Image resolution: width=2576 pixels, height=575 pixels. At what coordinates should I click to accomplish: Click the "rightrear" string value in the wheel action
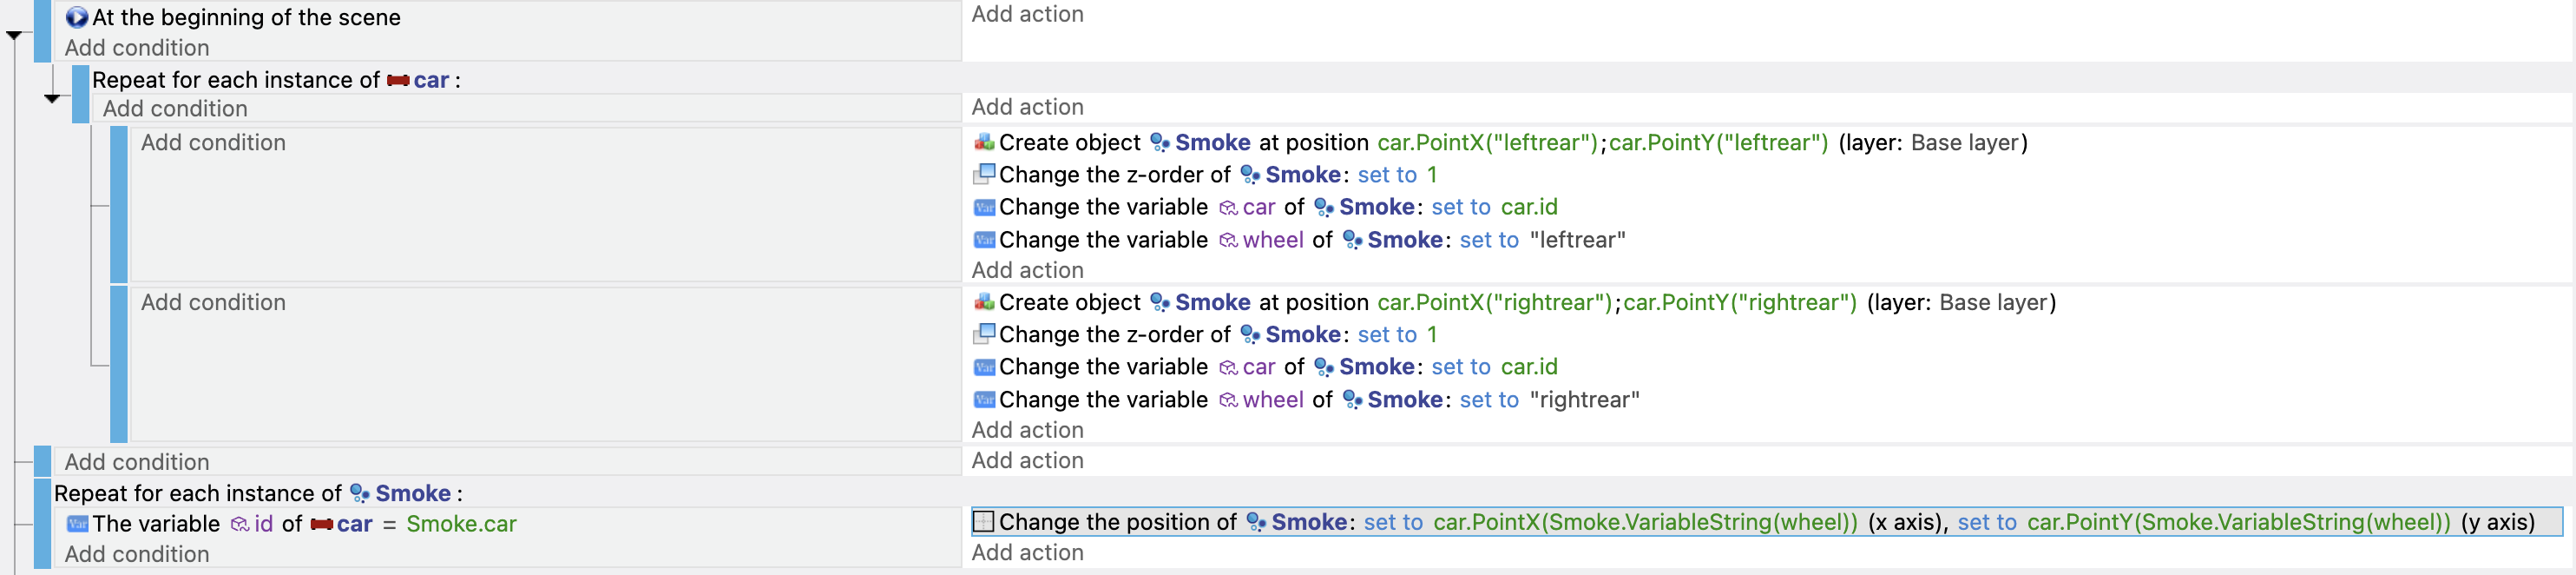(x=1585, y=400)
